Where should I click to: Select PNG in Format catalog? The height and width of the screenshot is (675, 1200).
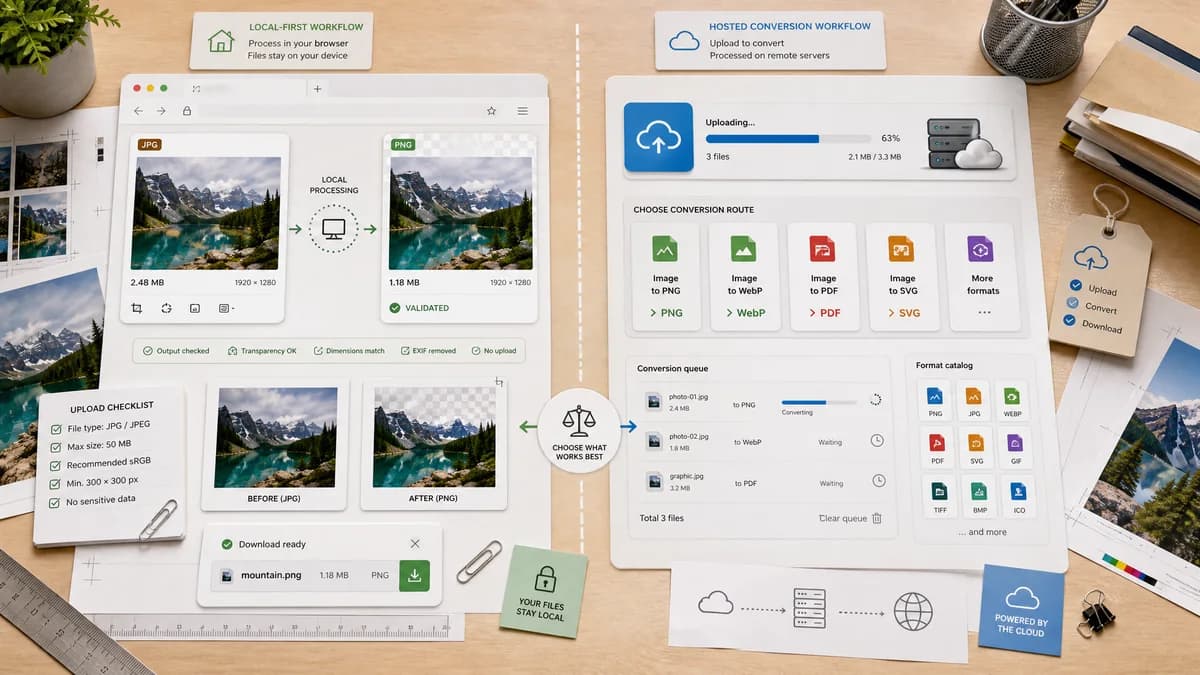936,401
